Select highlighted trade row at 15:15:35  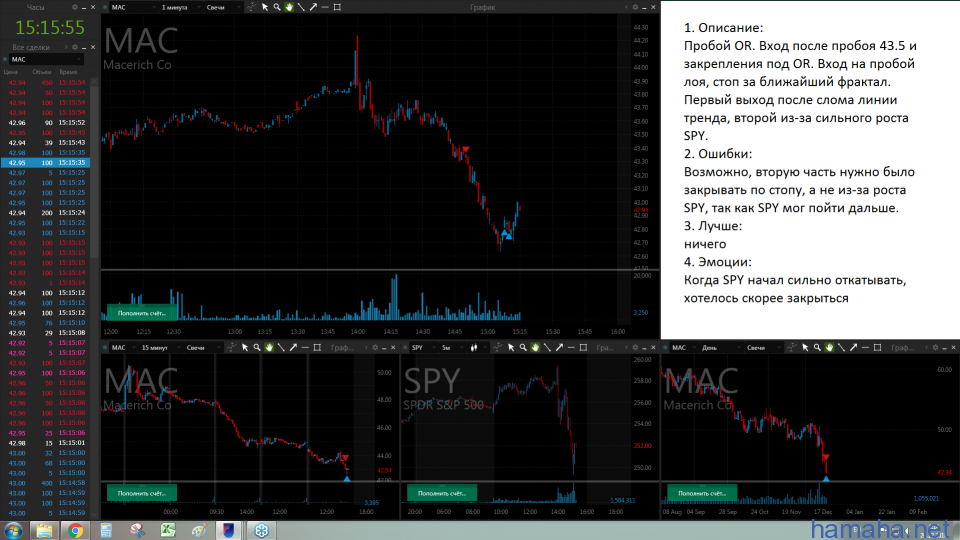pos(46,163)
